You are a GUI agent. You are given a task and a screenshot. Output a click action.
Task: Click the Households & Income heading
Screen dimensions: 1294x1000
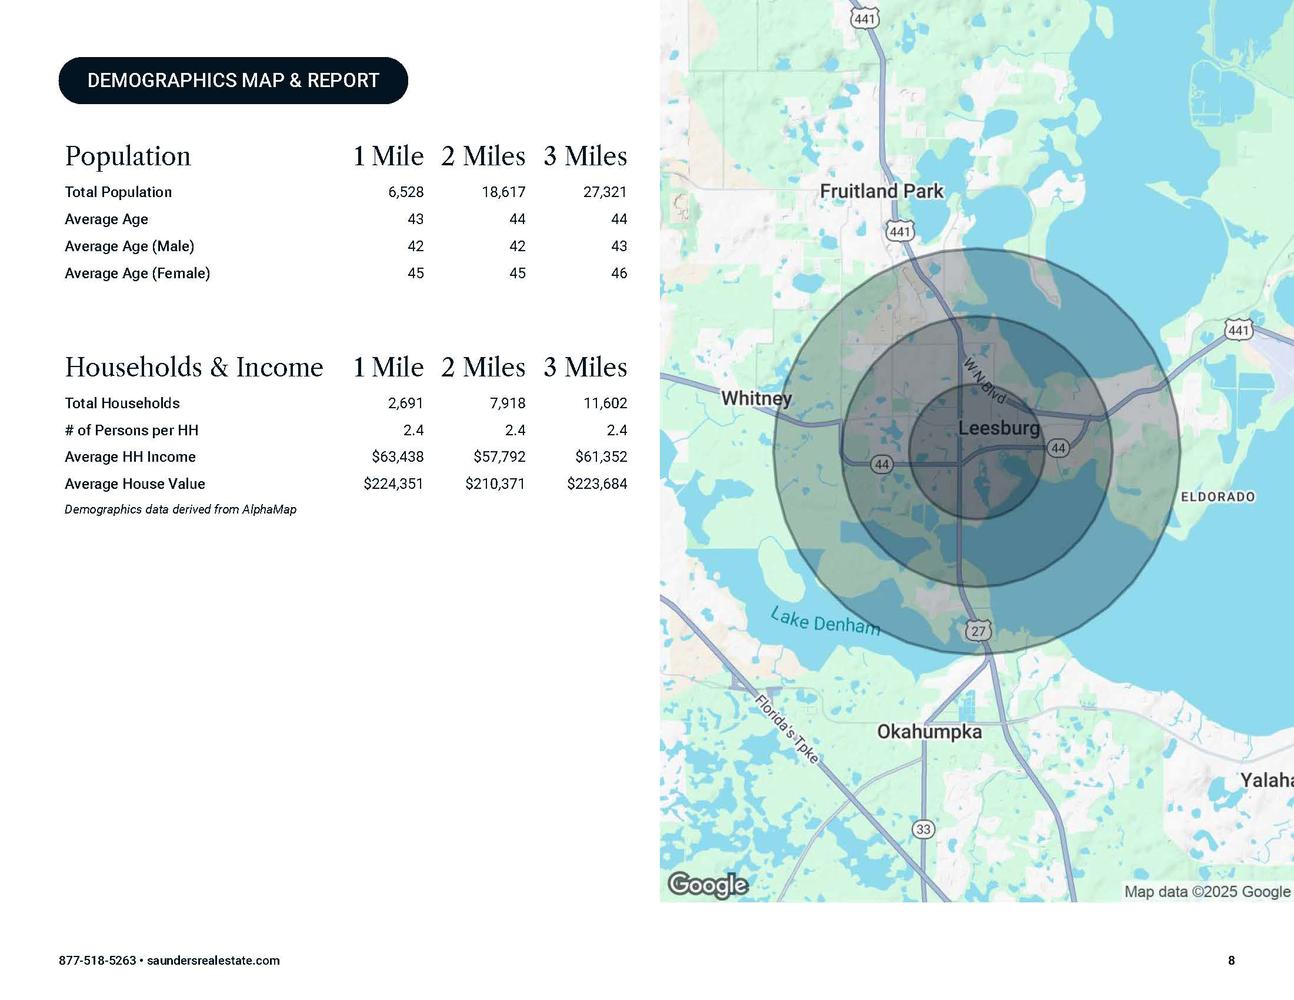point(194,368)
